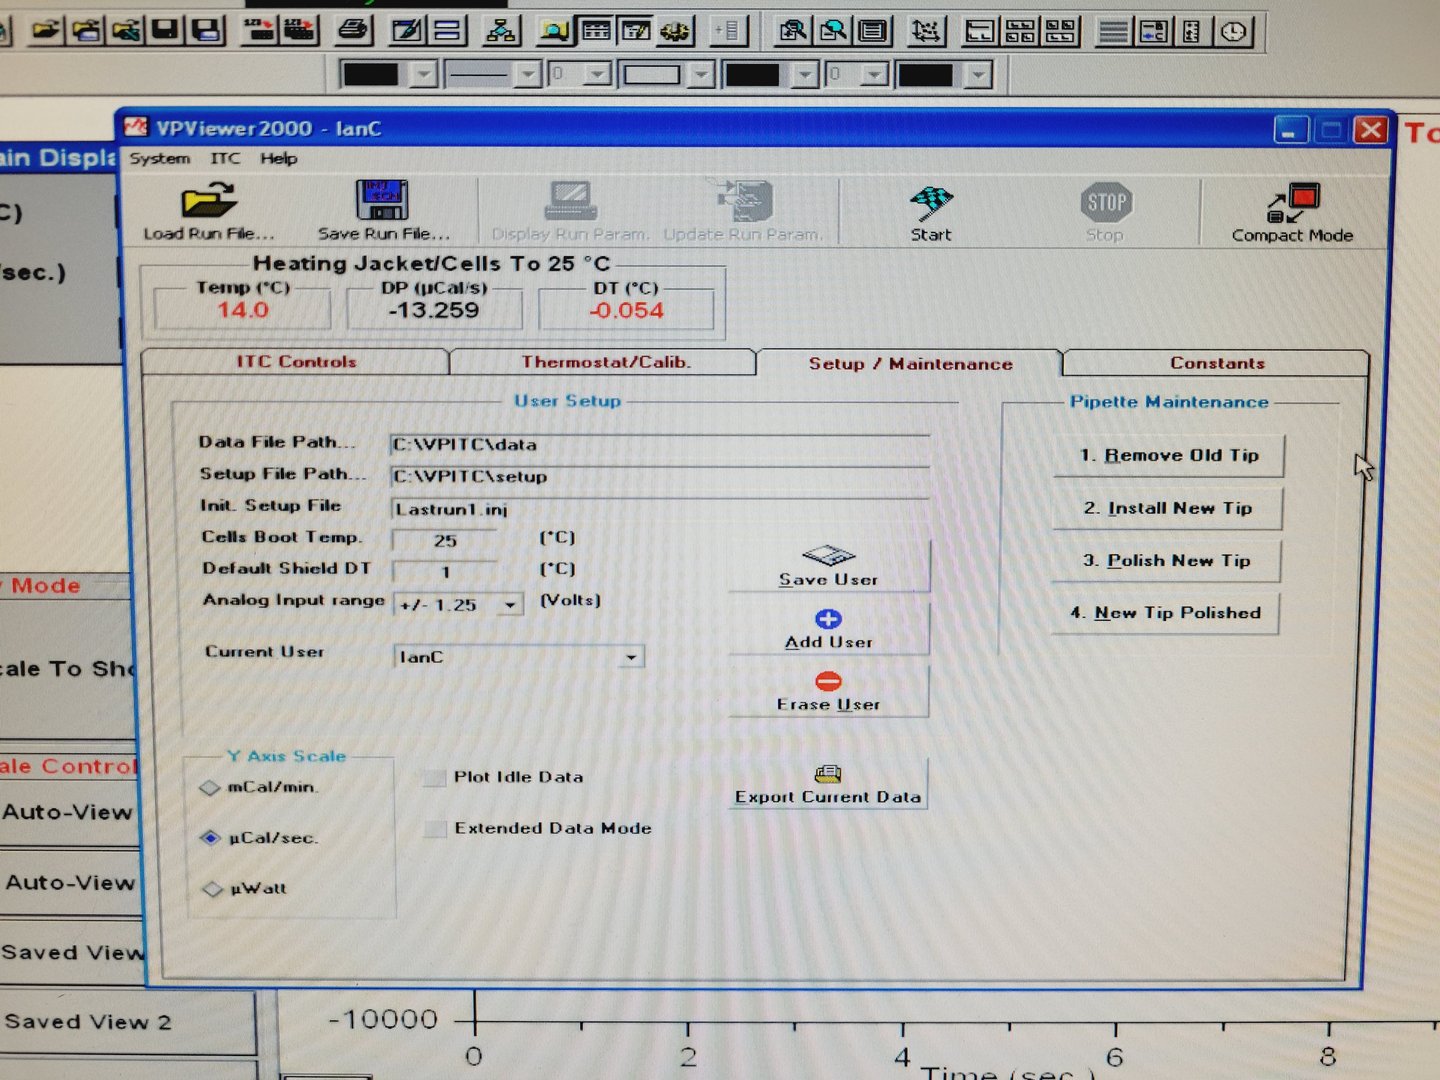This screenshot has width=1440, height=1080.
Task: Enable the Plot Idle Data checkbox
Action: (434, 778)
